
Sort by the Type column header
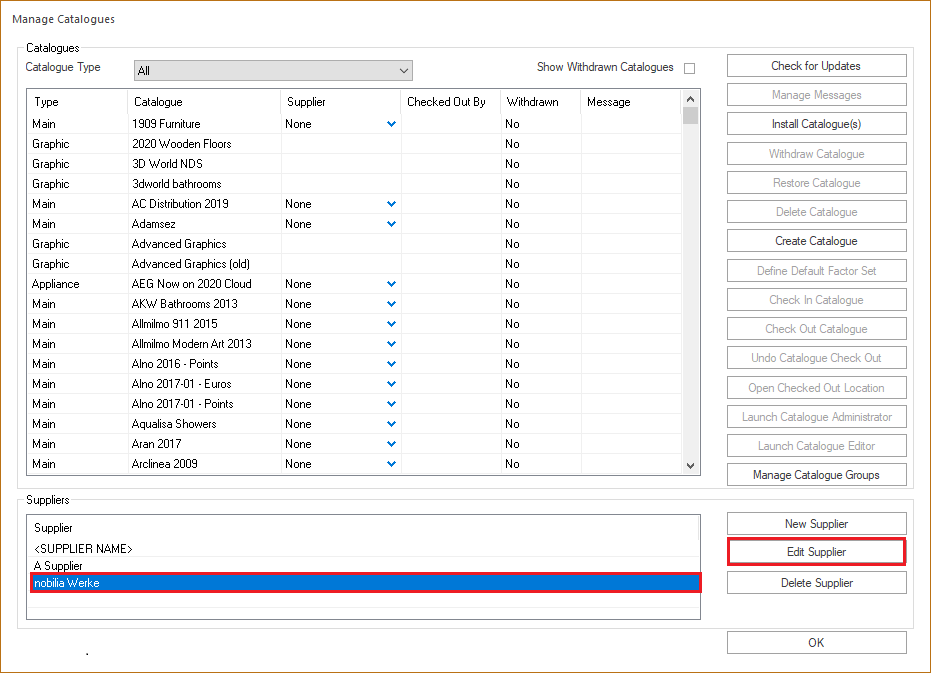click(77, 102)
